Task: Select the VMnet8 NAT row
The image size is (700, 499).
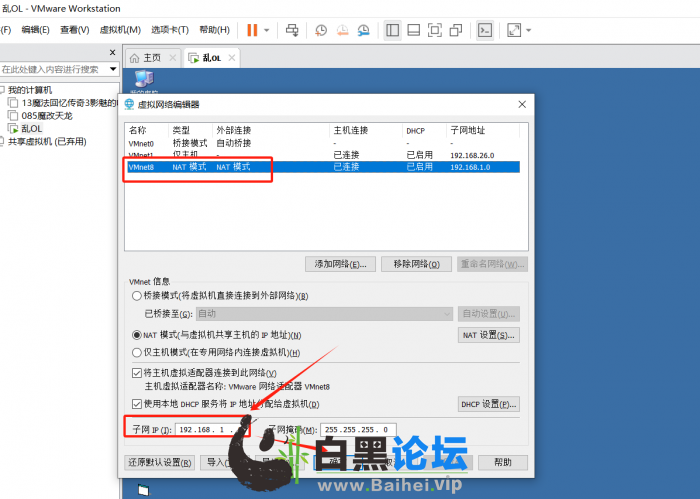Action: click(322, 167)
